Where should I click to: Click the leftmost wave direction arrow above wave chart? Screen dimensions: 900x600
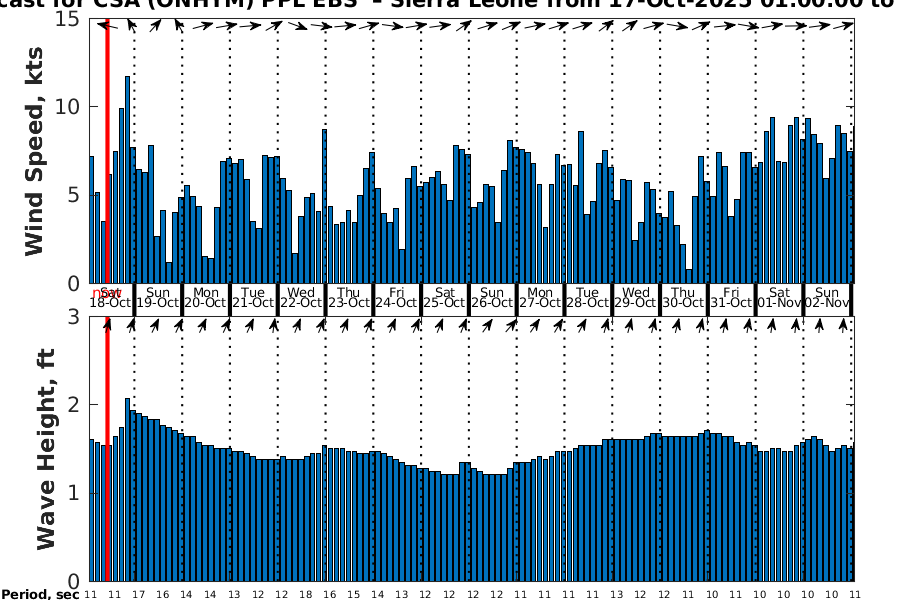pos(107,324)
